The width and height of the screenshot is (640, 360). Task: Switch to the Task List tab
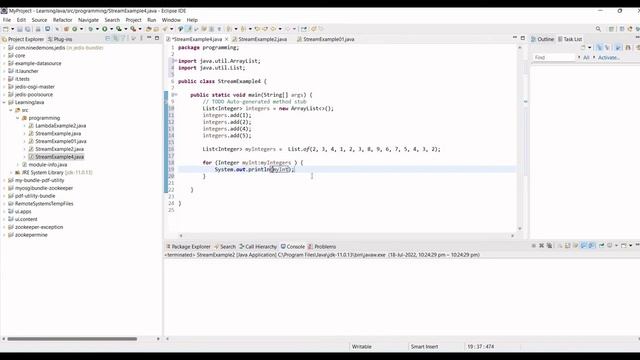pyautogui.click(x=570, y=39)
